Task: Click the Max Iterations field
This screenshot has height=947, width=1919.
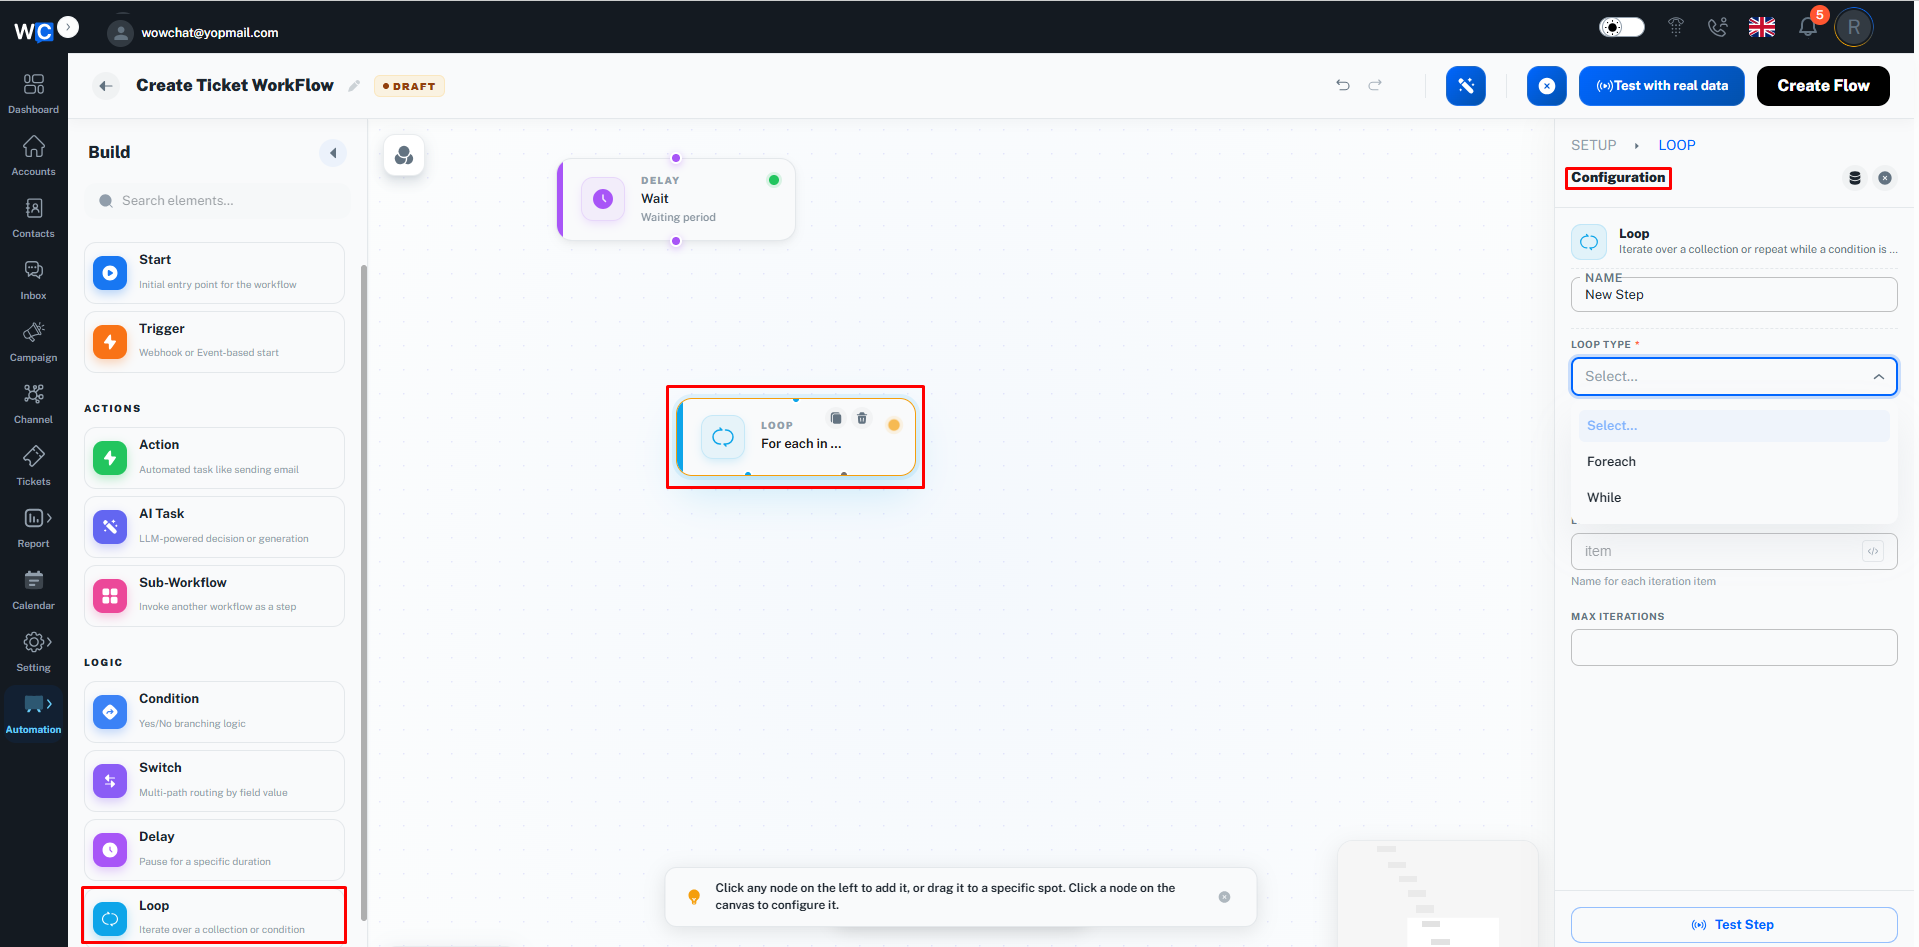Action: [1734, 647]
